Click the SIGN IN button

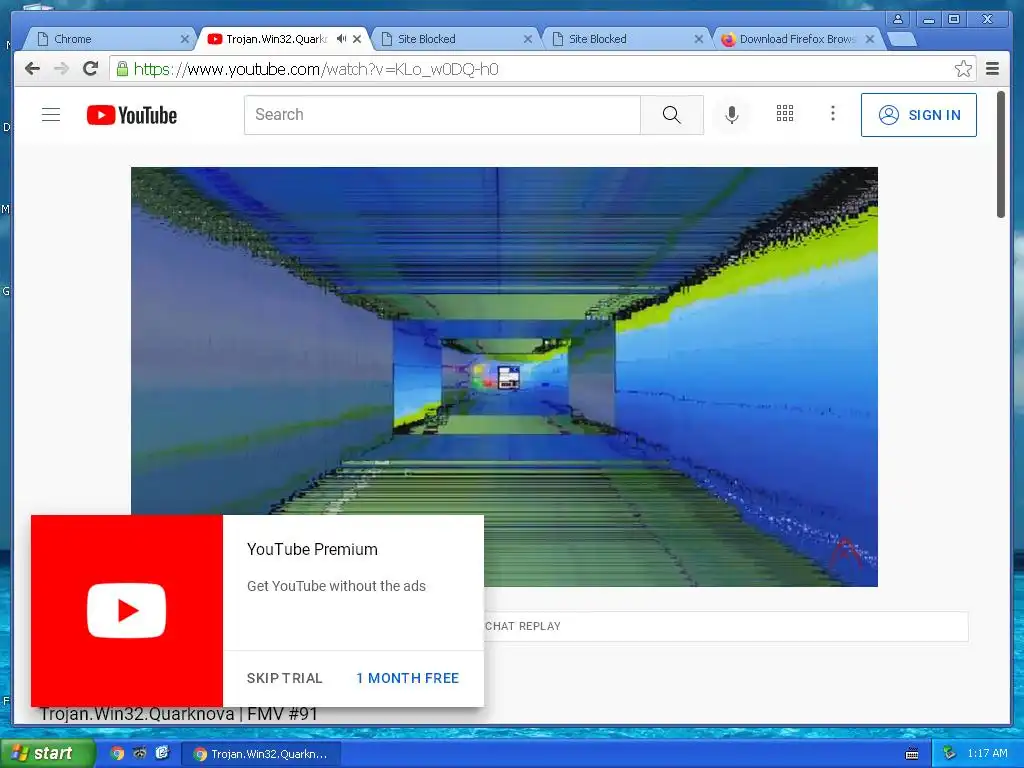pyautogui.click(x=918, y=115)
